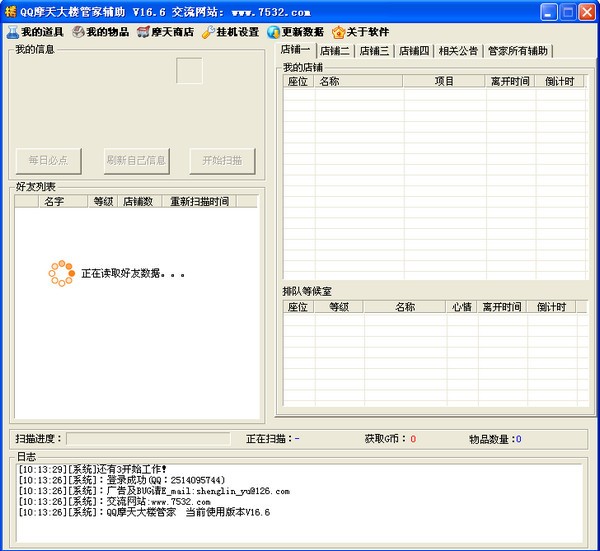Close the QQ摩天大楼管家辅助 window
The image size is (600, 551).
point(587,12)
